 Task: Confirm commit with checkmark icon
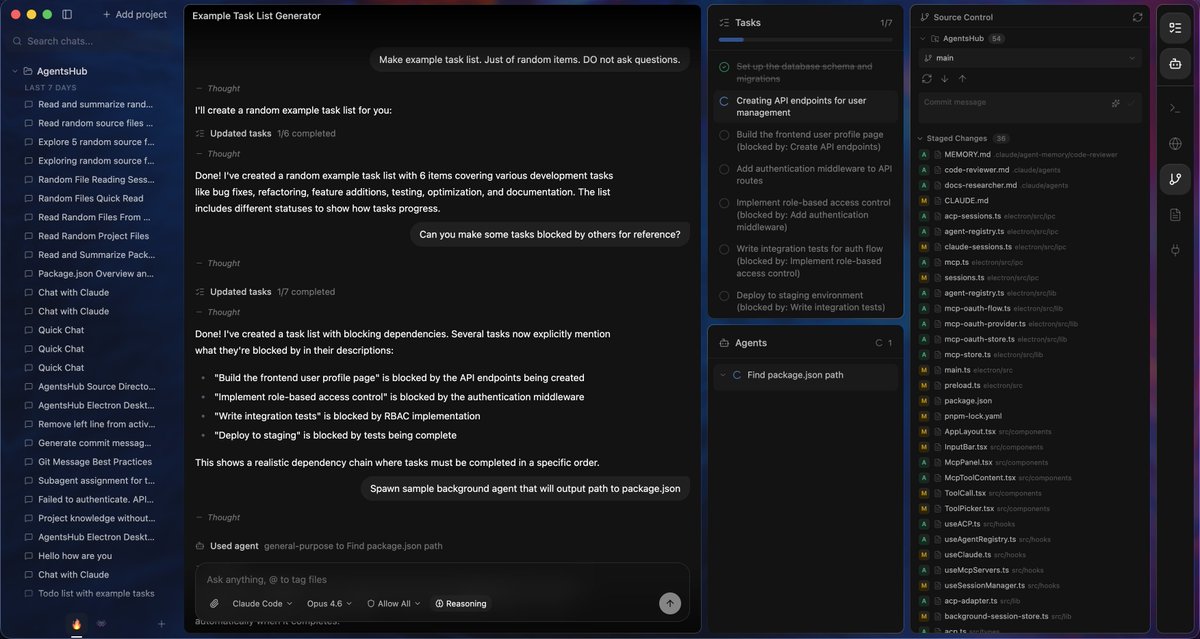point(1132,103)
